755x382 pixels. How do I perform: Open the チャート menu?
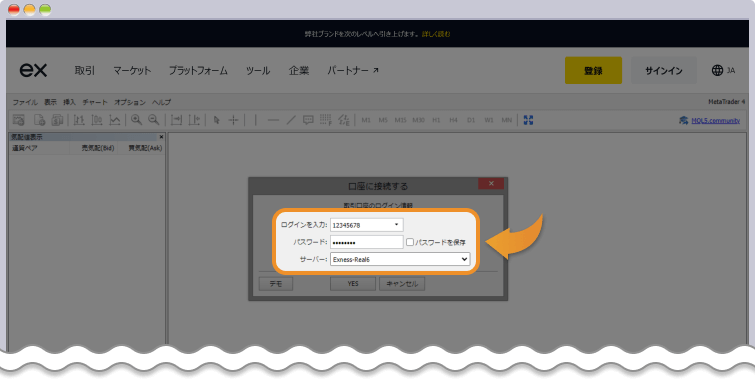coord(95,102)
